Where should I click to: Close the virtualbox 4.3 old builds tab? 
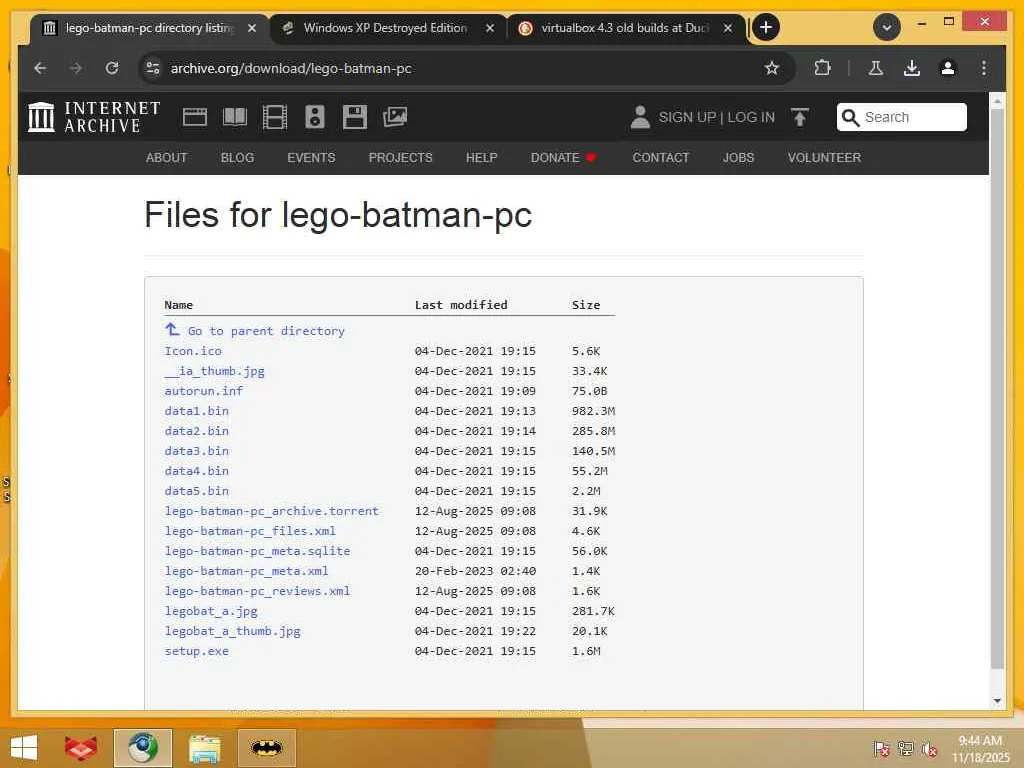tap(728, 28)
